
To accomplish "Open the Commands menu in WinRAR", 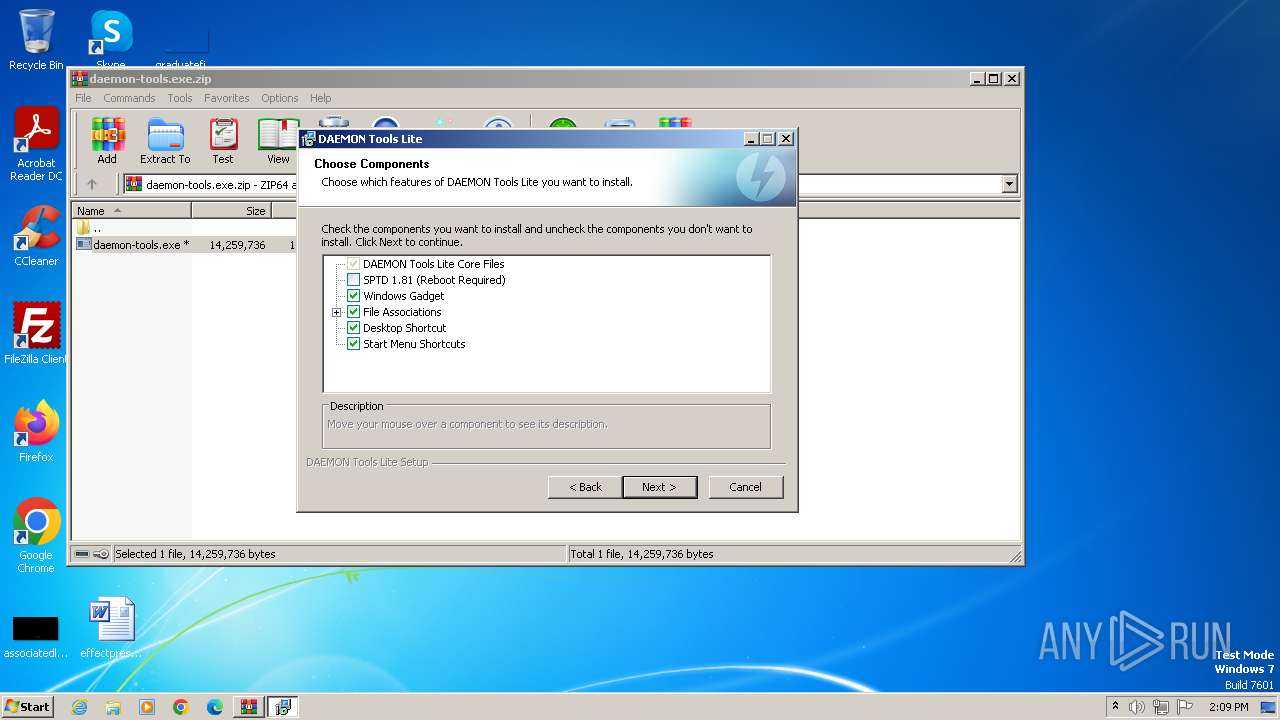I will coord(129,98).
